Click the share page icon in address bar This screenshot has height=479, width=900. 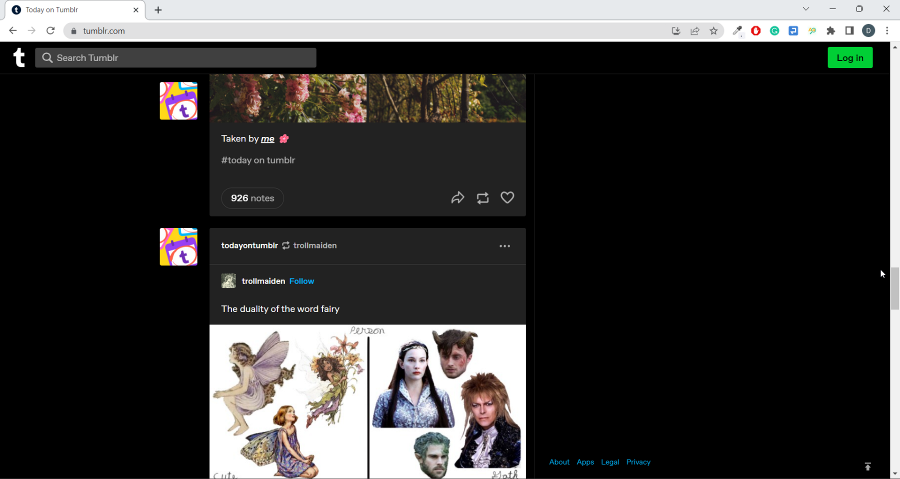tap(695, 31)
